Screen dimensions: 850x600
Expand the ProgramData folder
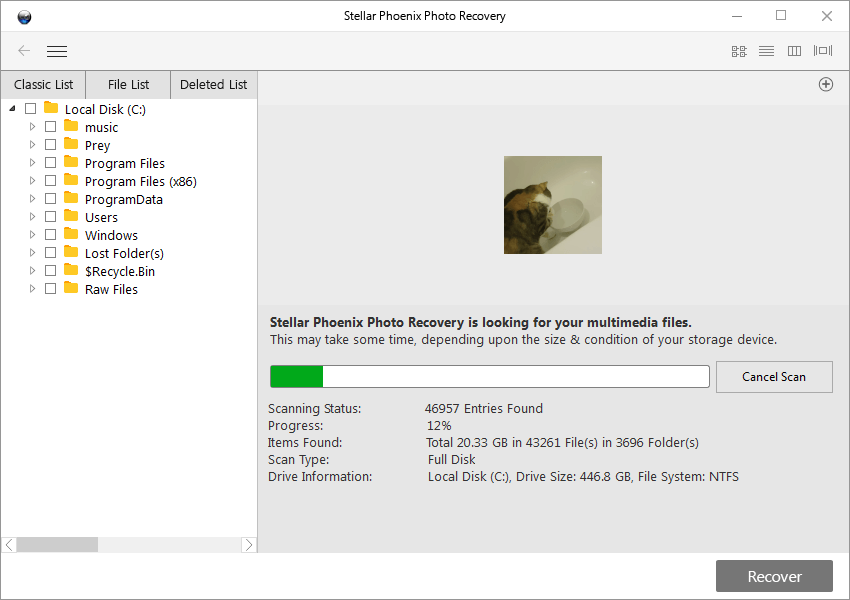(x=32, y=198)
